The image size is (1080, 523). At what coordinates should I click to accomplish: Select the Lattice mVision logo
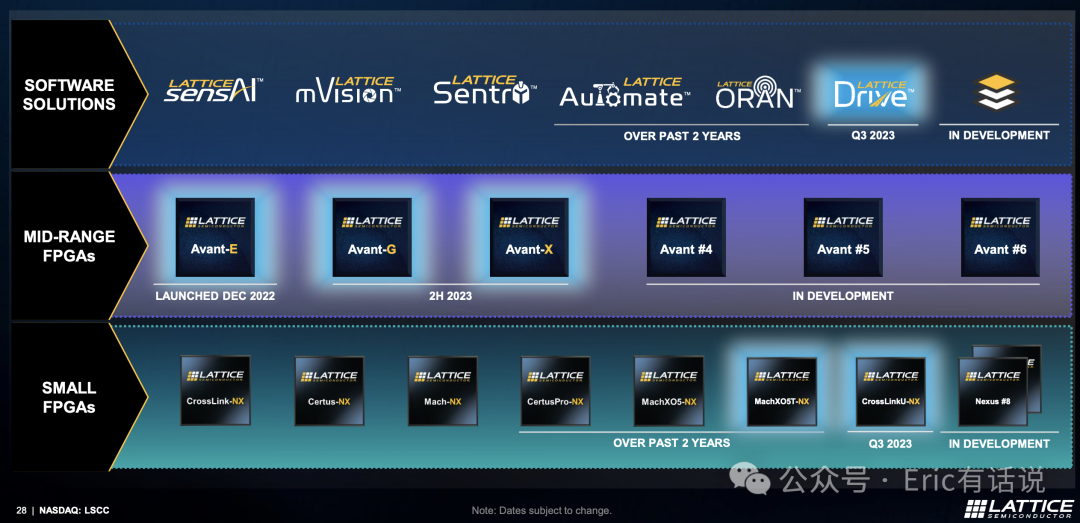[x=348, y=90]
